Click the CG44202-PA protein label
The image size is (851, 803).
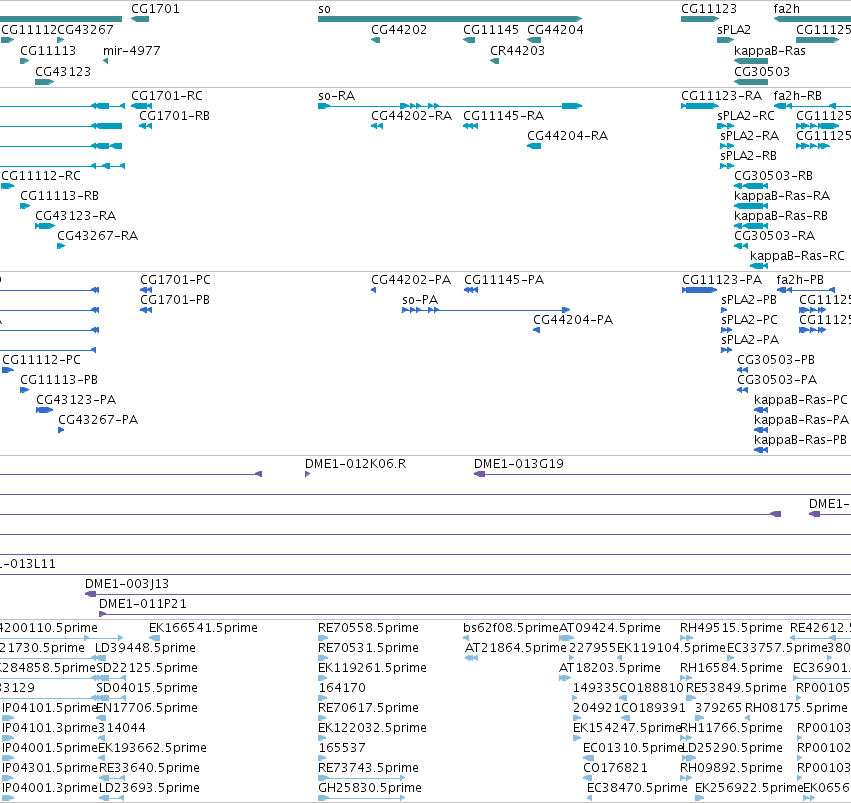point(411,280)
